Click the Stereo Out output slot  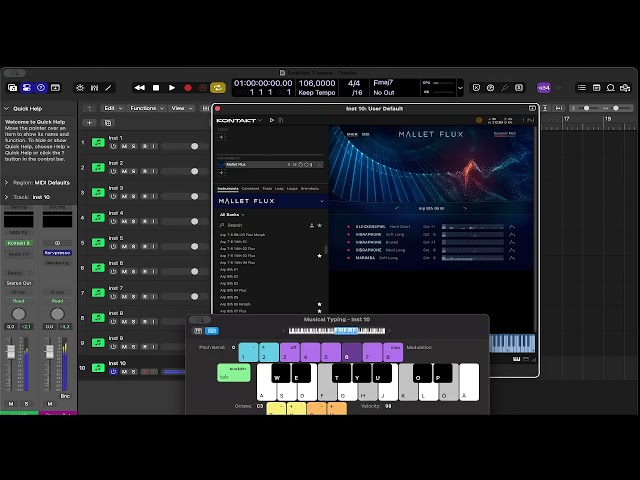point(18,283)
